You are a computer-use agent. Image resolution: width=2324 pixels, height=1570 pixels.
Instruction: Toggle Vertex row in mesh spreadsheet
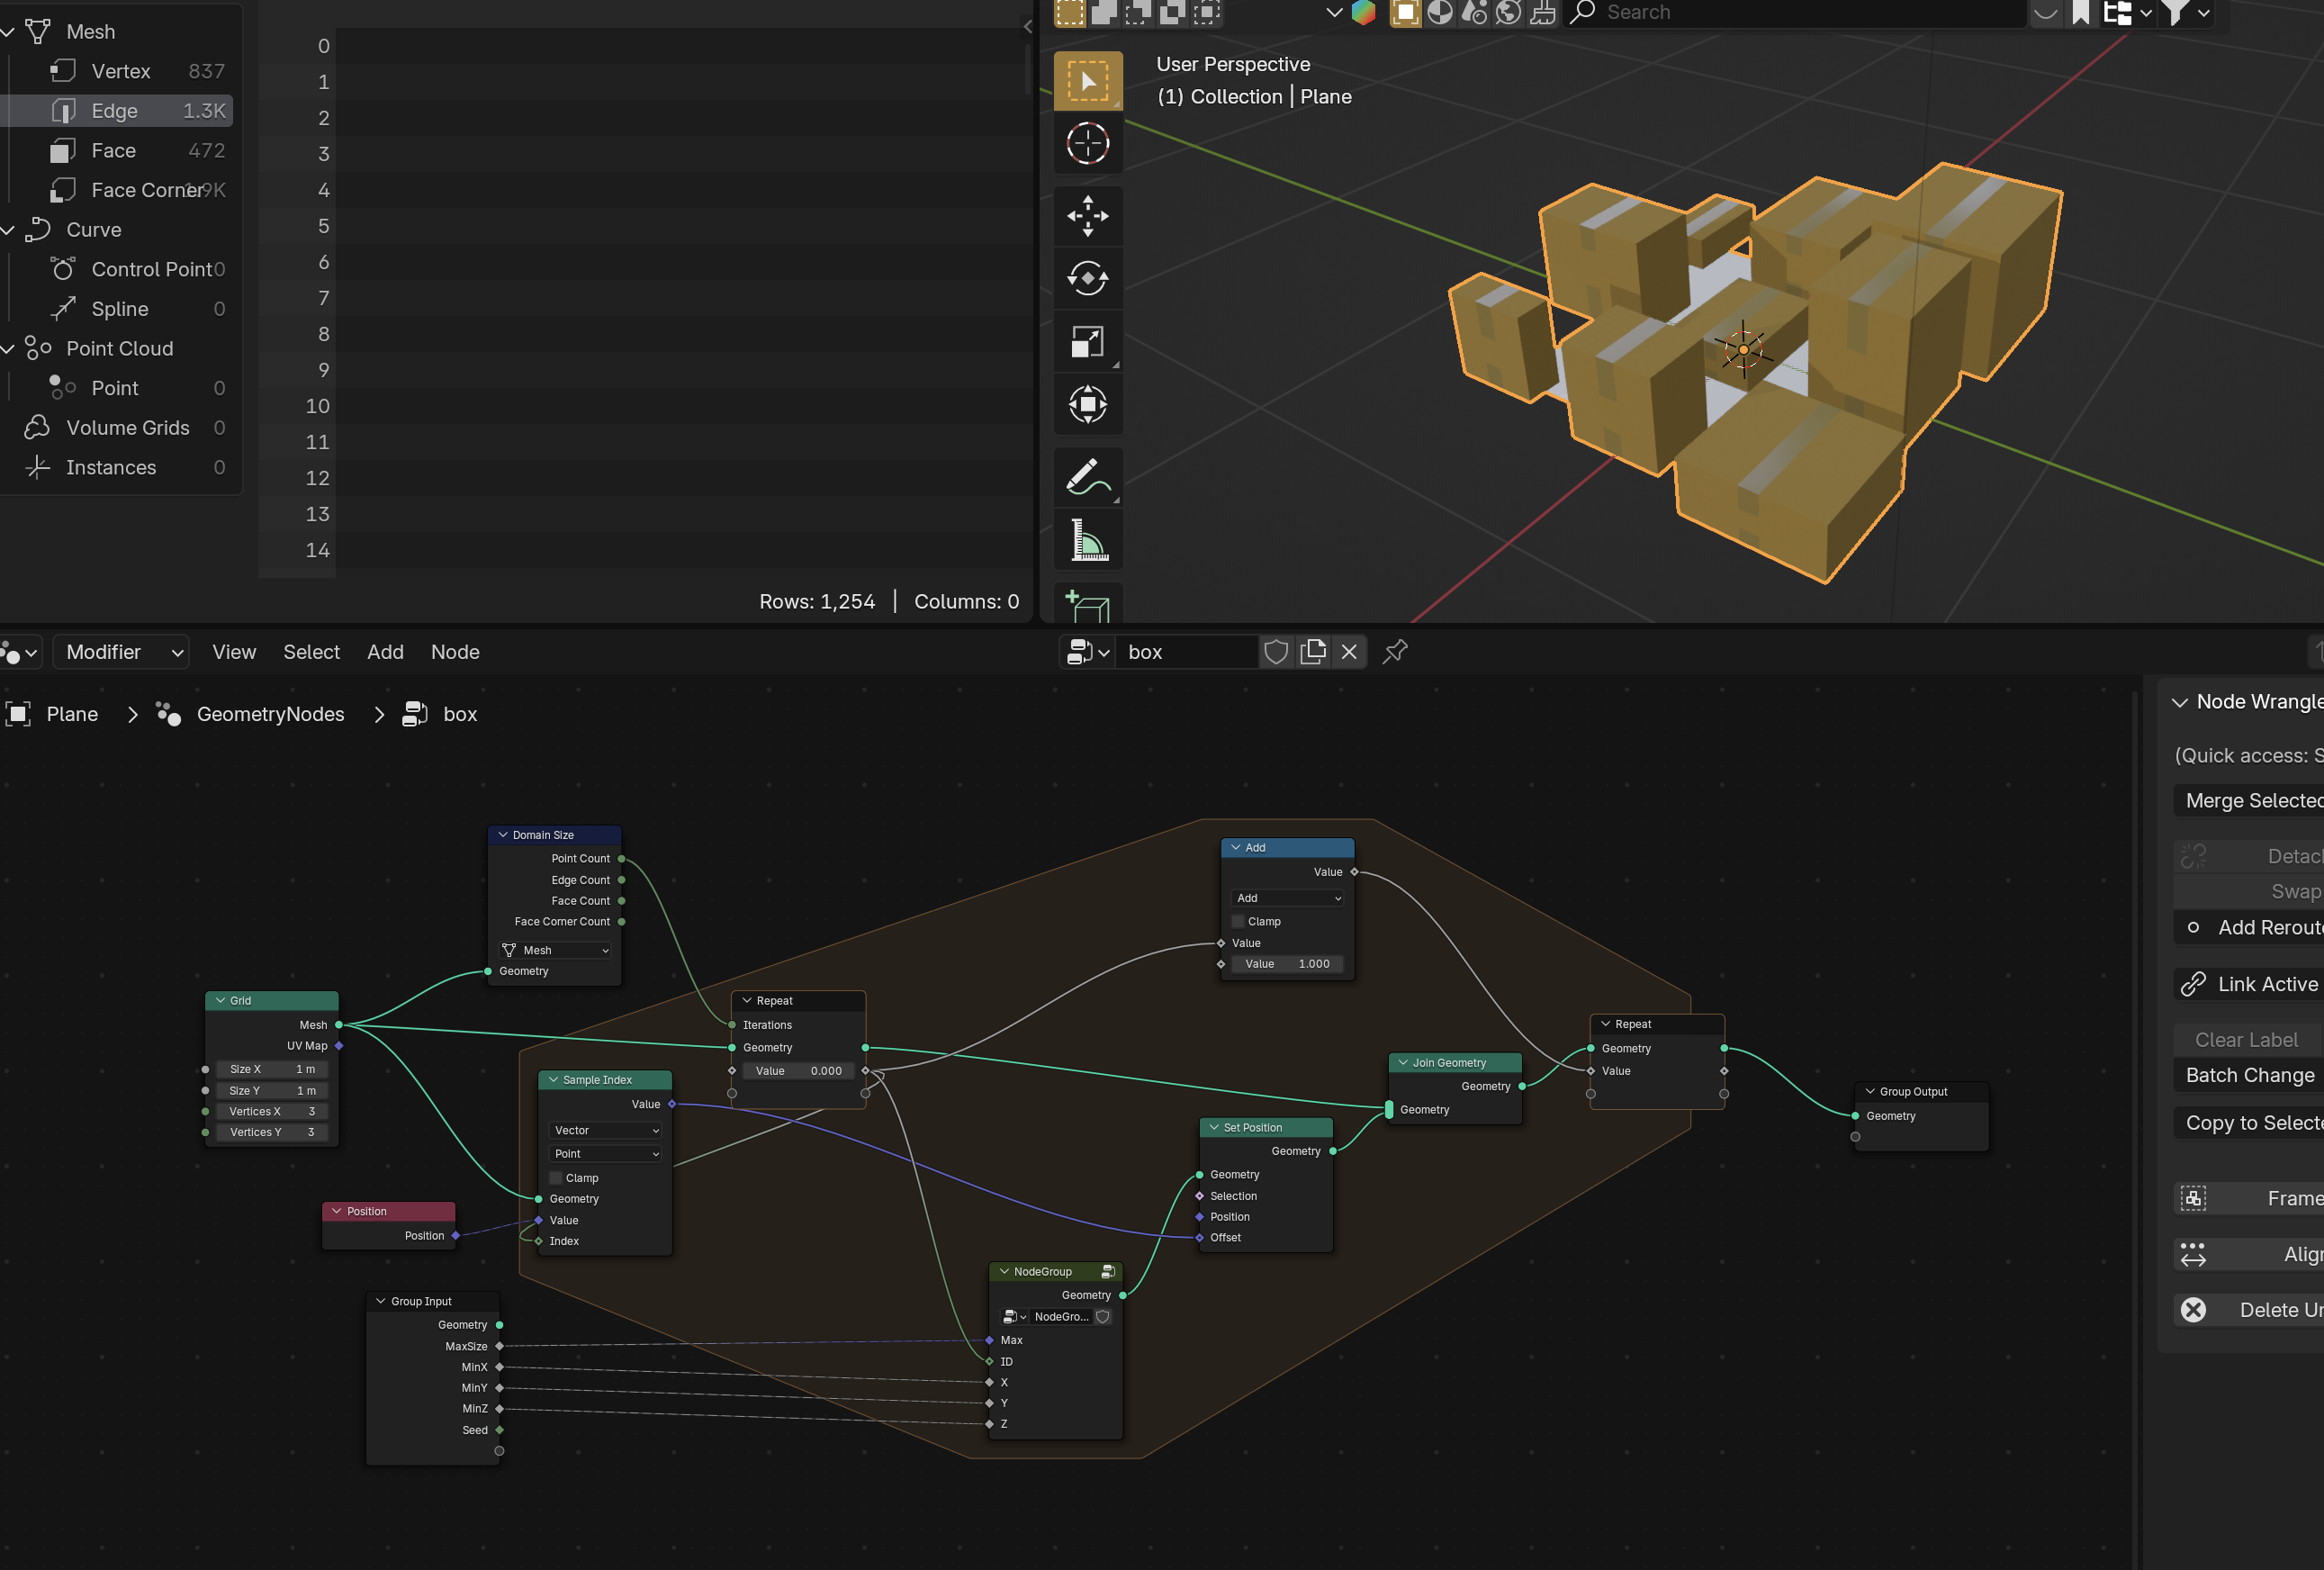pyautogui.click(x=122, y=70)
